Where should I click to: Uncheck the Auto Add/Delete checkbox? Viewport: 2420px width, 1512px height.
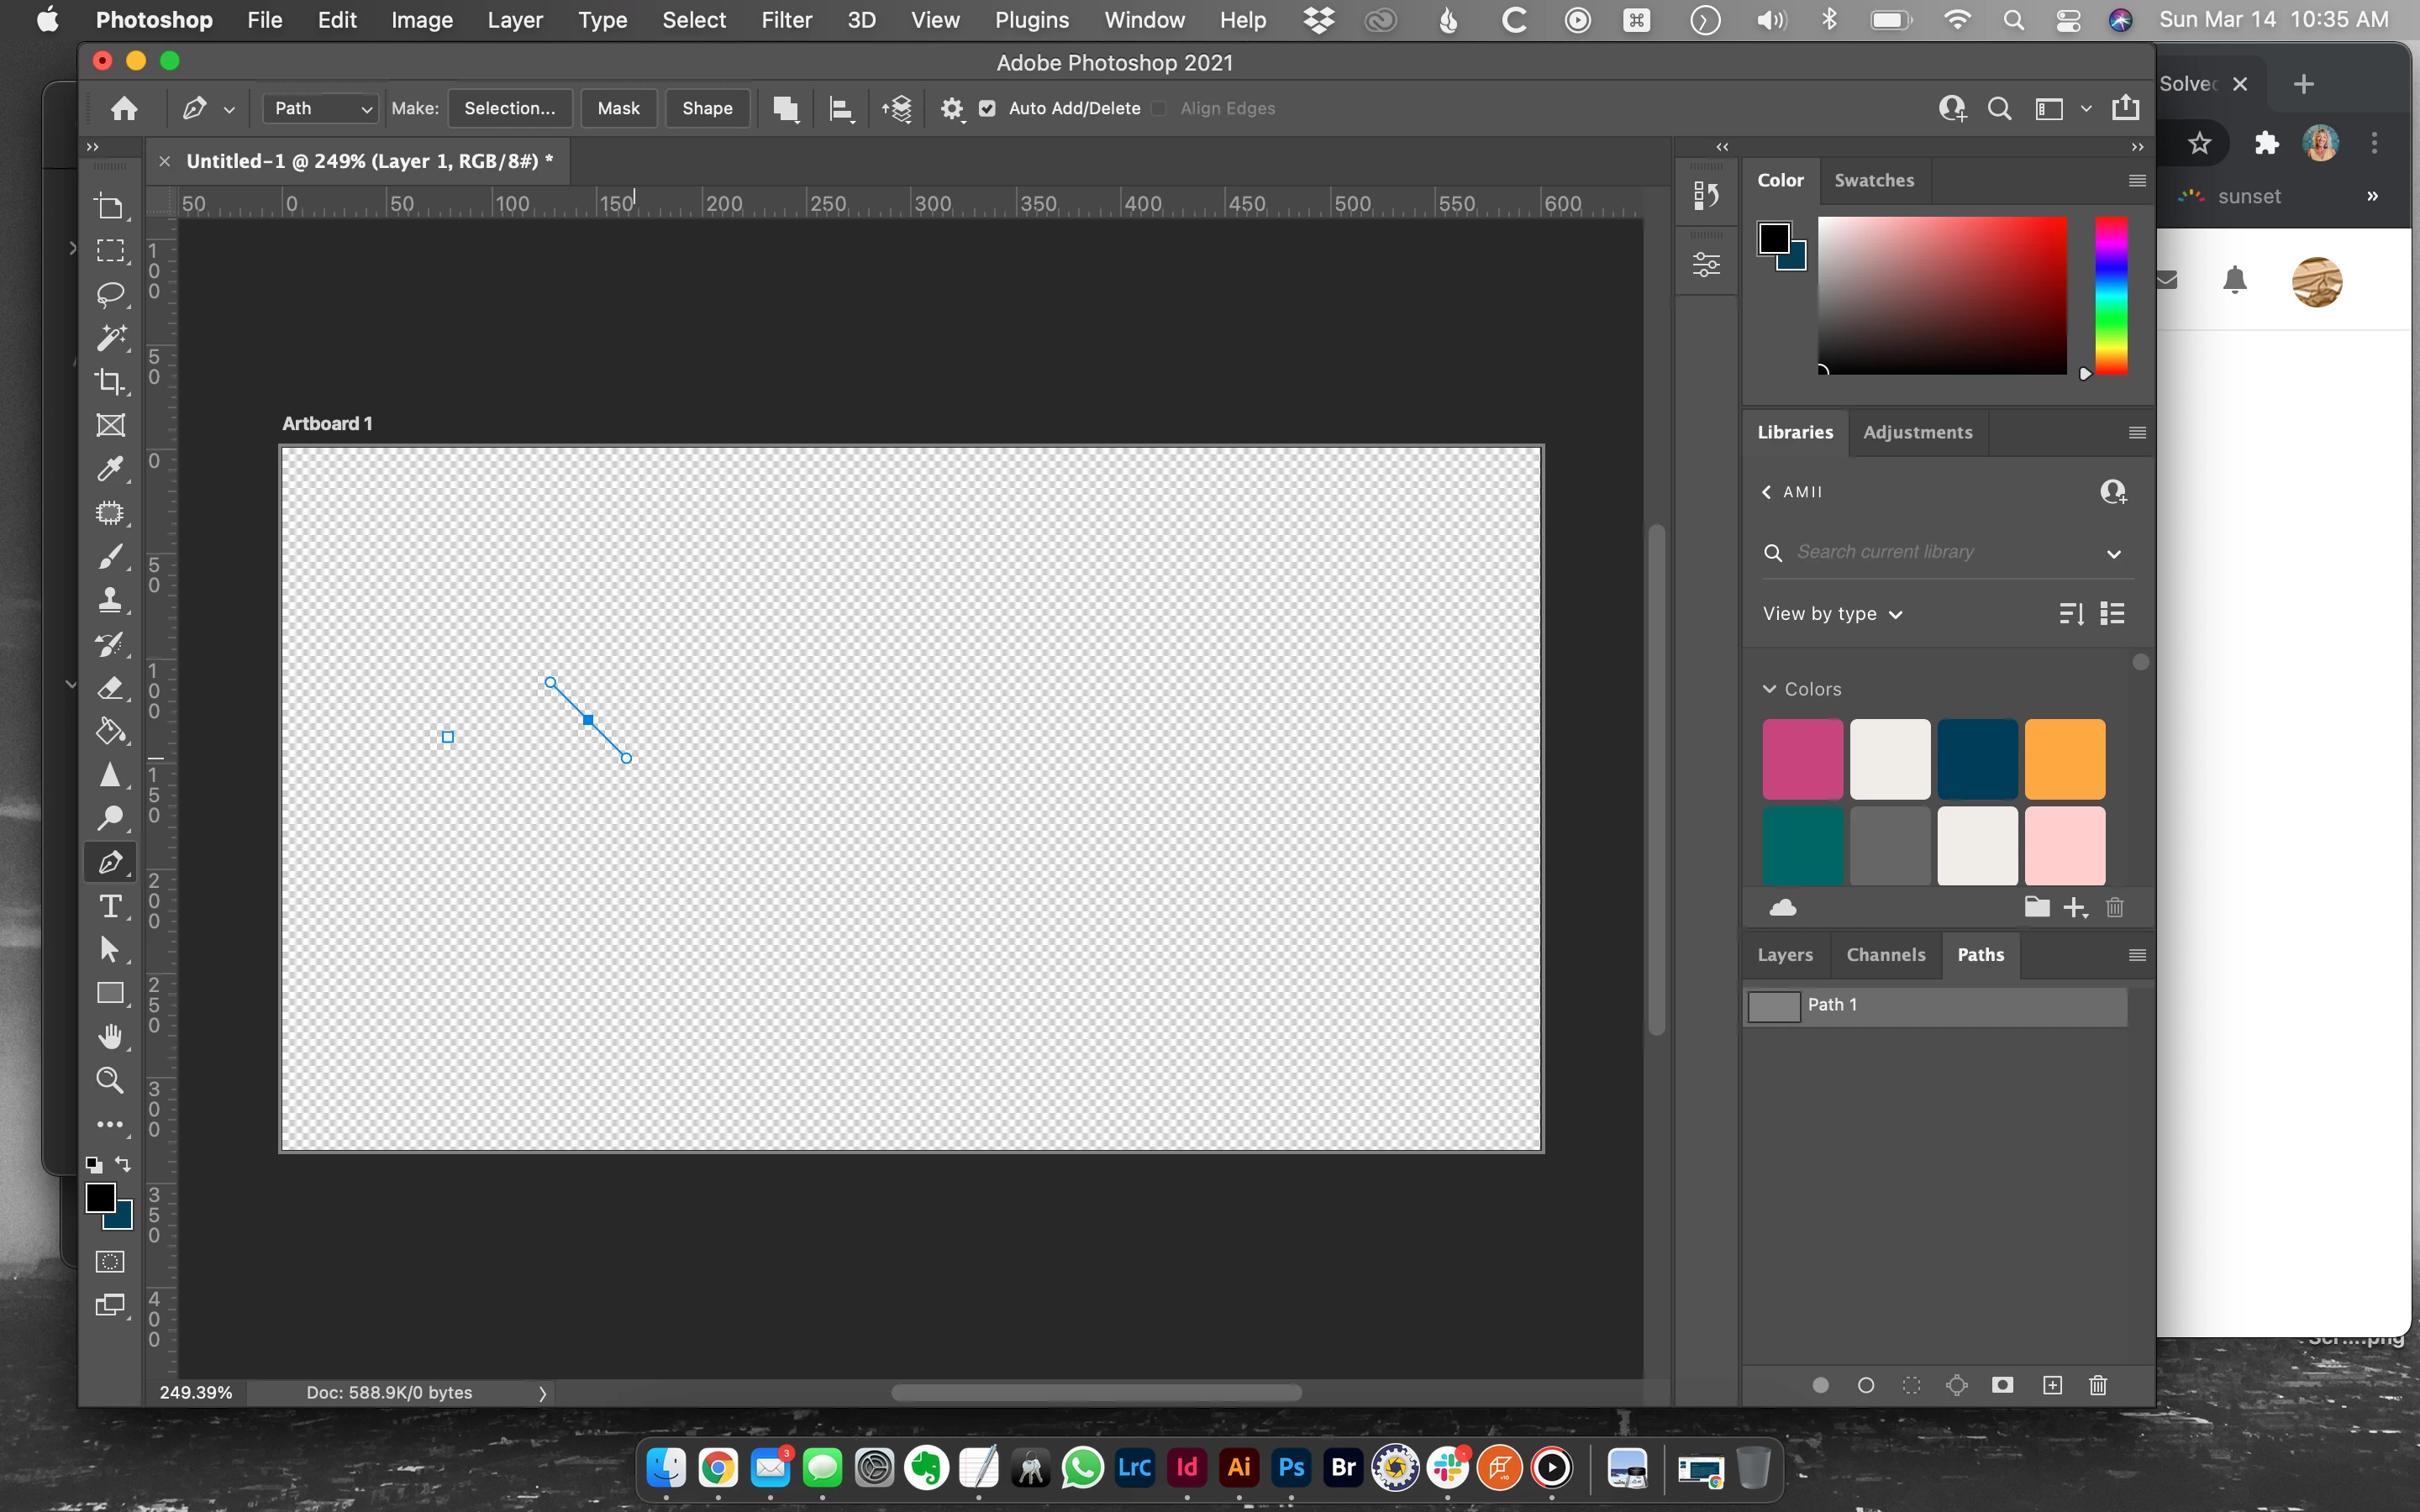tap(987, 108)
